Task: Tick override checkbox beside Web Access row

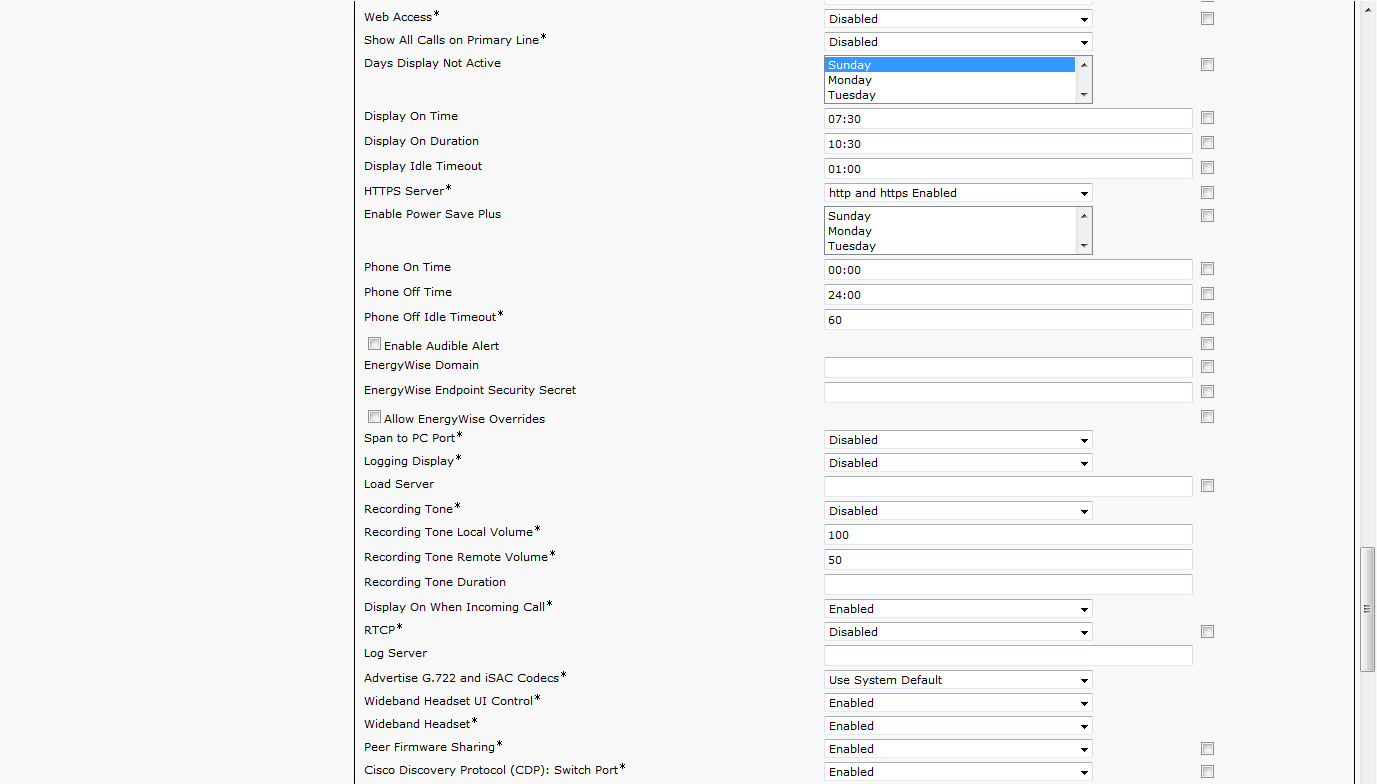Action: coord(1207,19)
